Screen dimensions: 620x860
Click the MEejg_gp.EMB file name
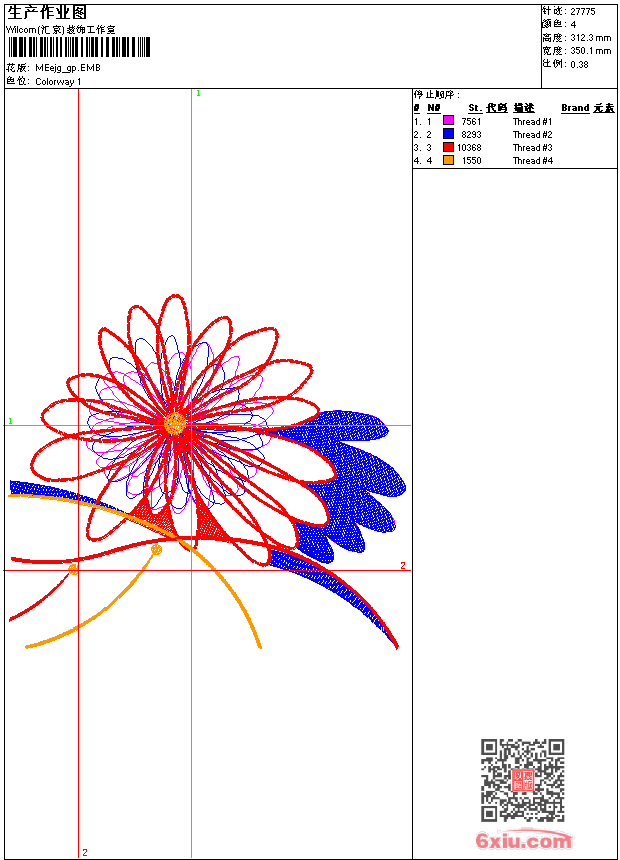click(67, 68)
